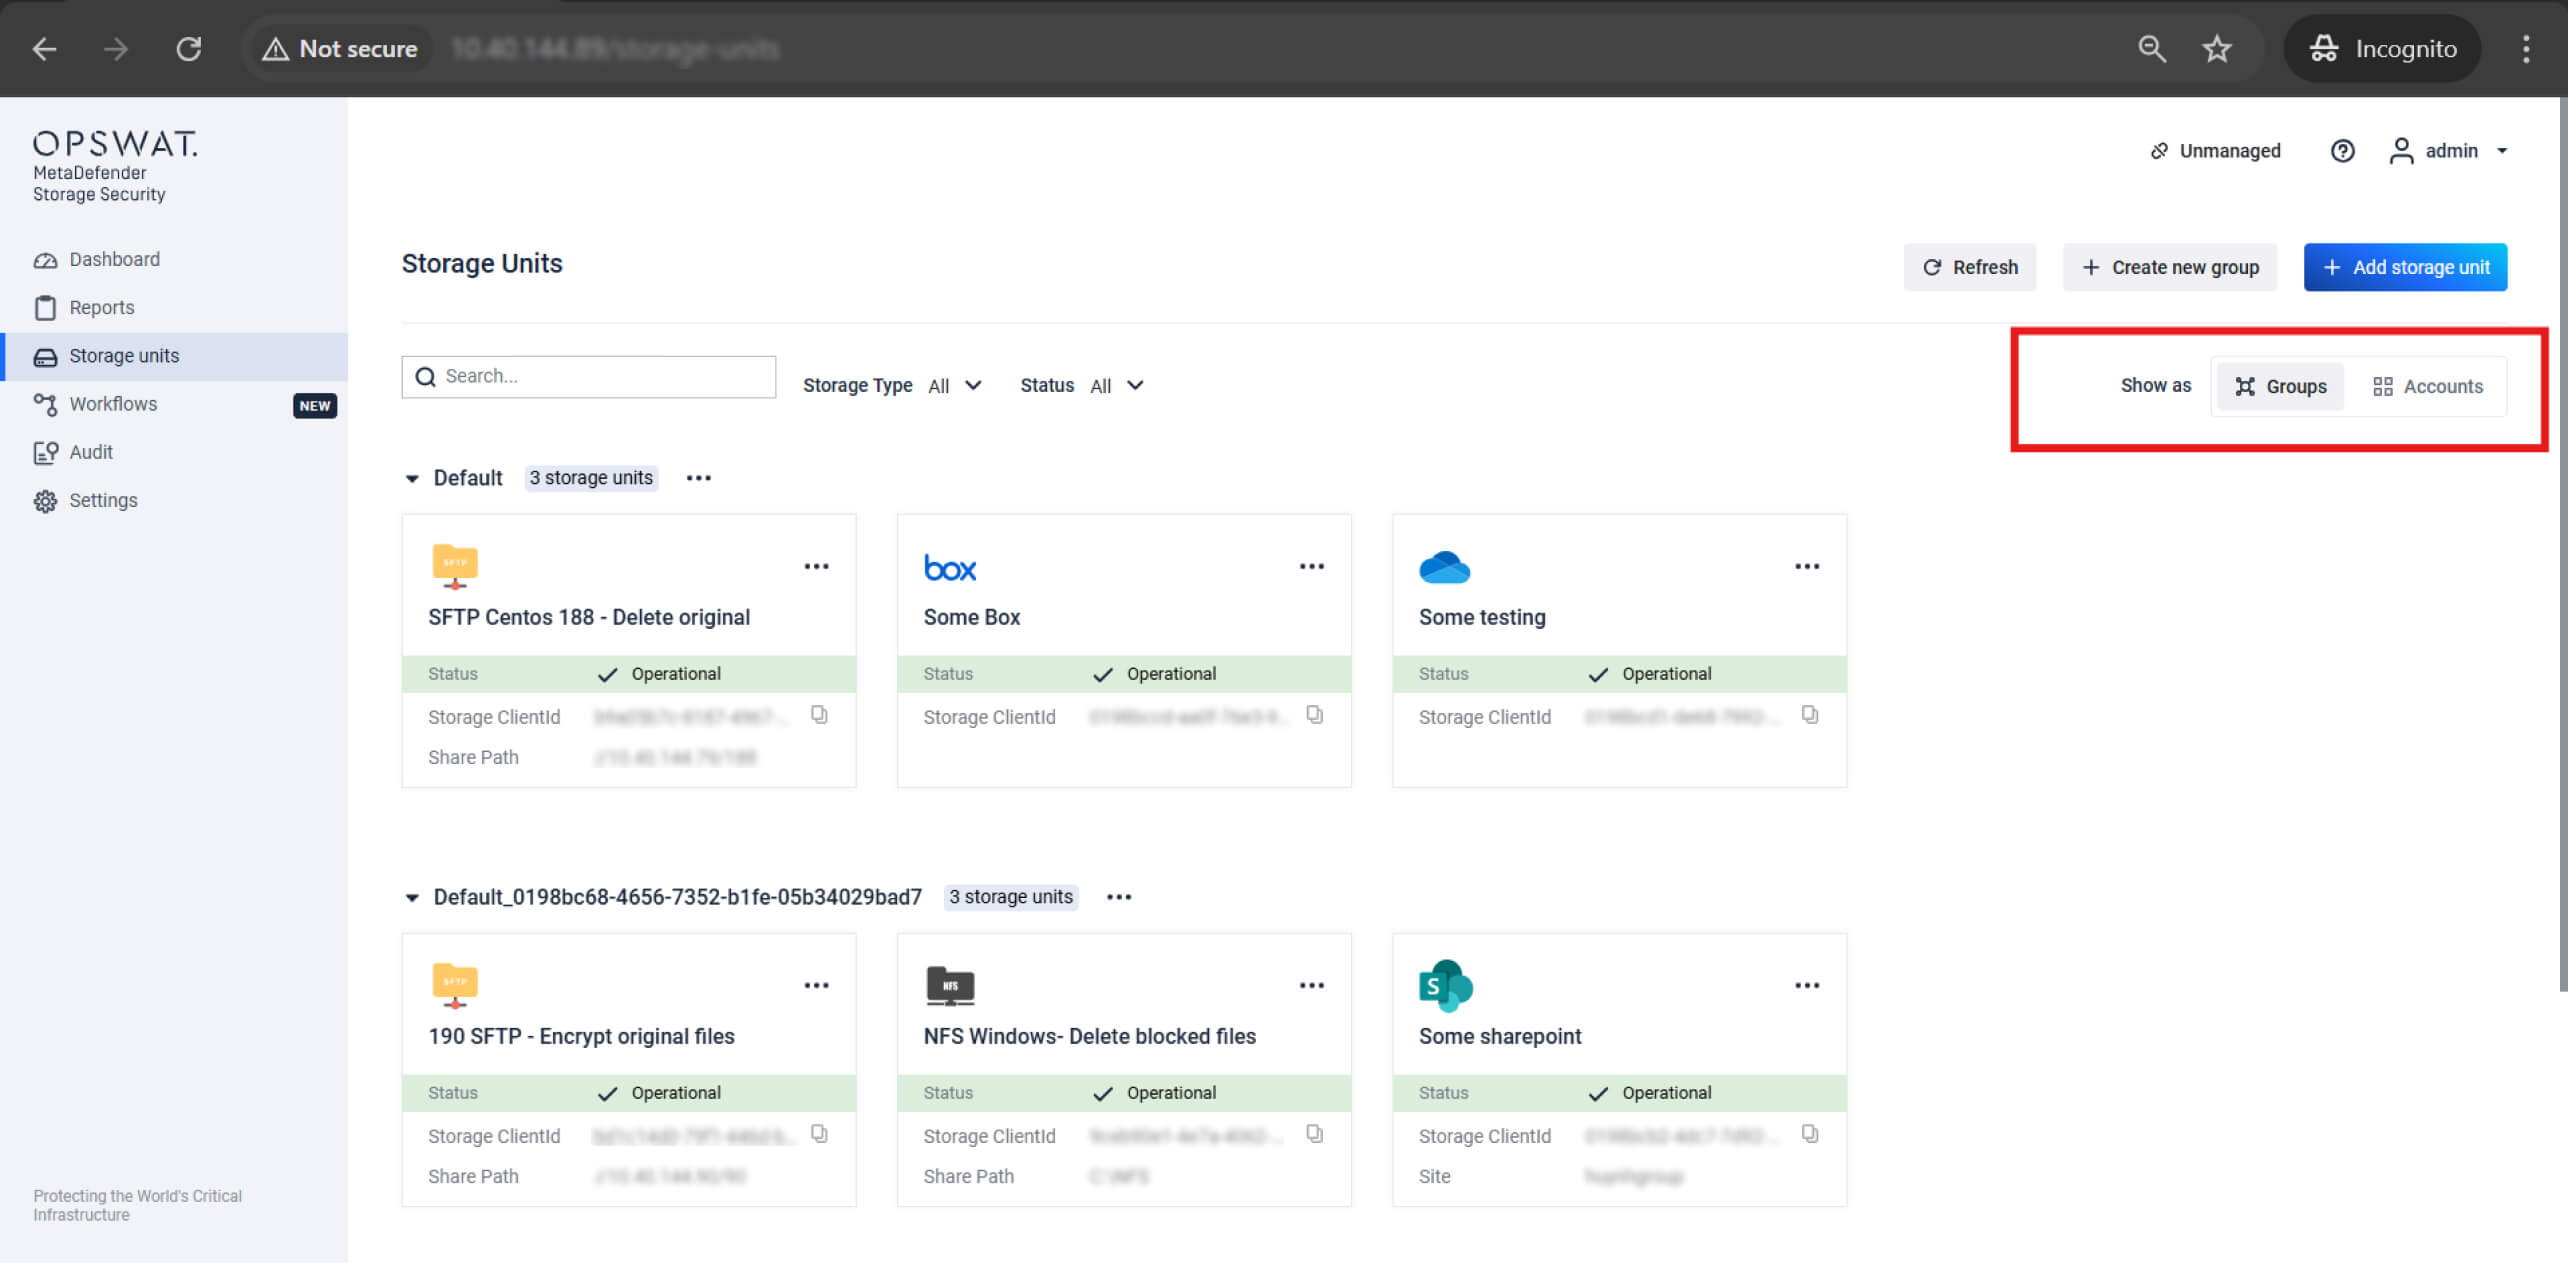Copy the Storage ClientId of Some Box

pyautogui.click(x=1315, y=715)
